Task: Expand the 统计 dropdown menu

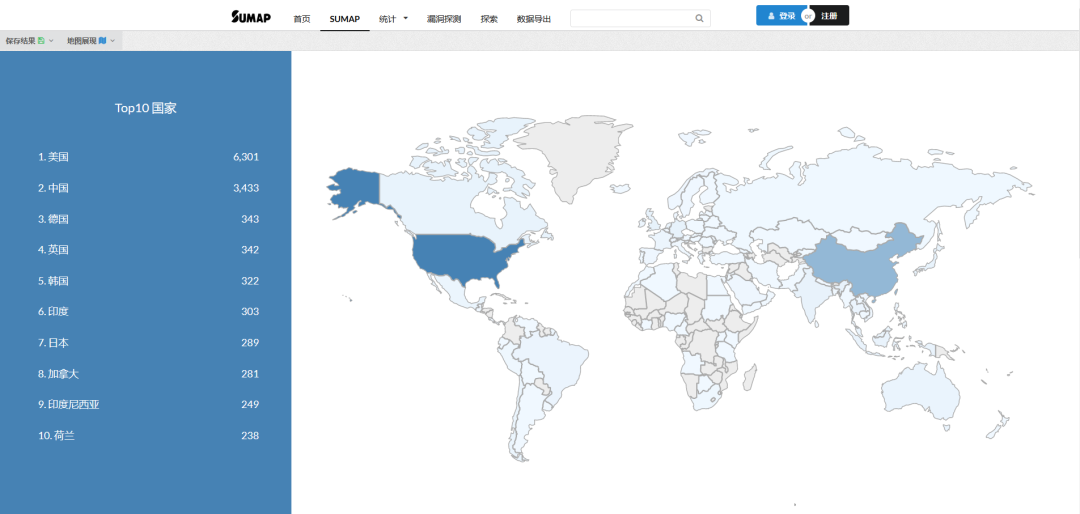Action: point(393,19)
